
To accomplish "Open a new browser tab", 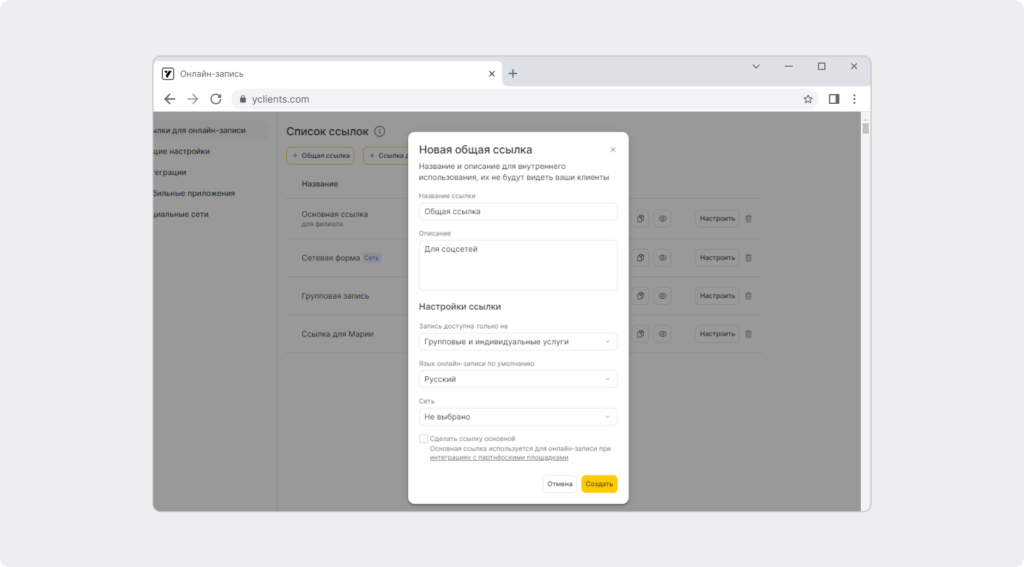I will point(513,74).
